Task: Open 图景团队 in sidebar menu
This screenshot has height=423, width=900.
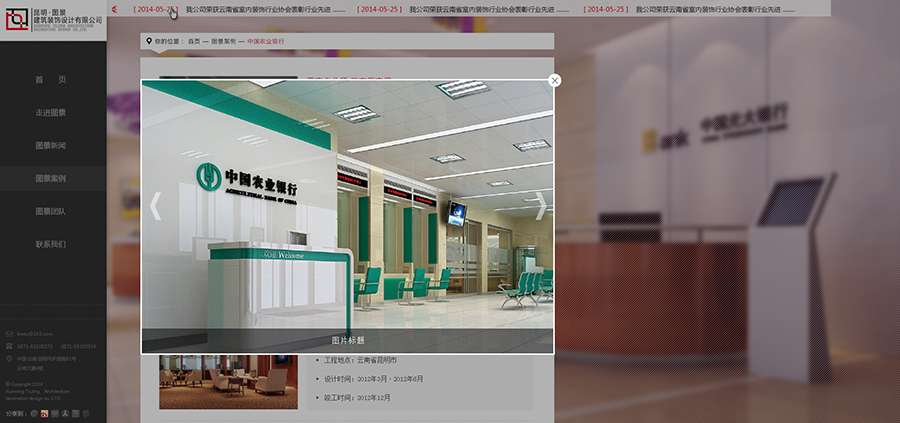Action: tap(51, 211)
